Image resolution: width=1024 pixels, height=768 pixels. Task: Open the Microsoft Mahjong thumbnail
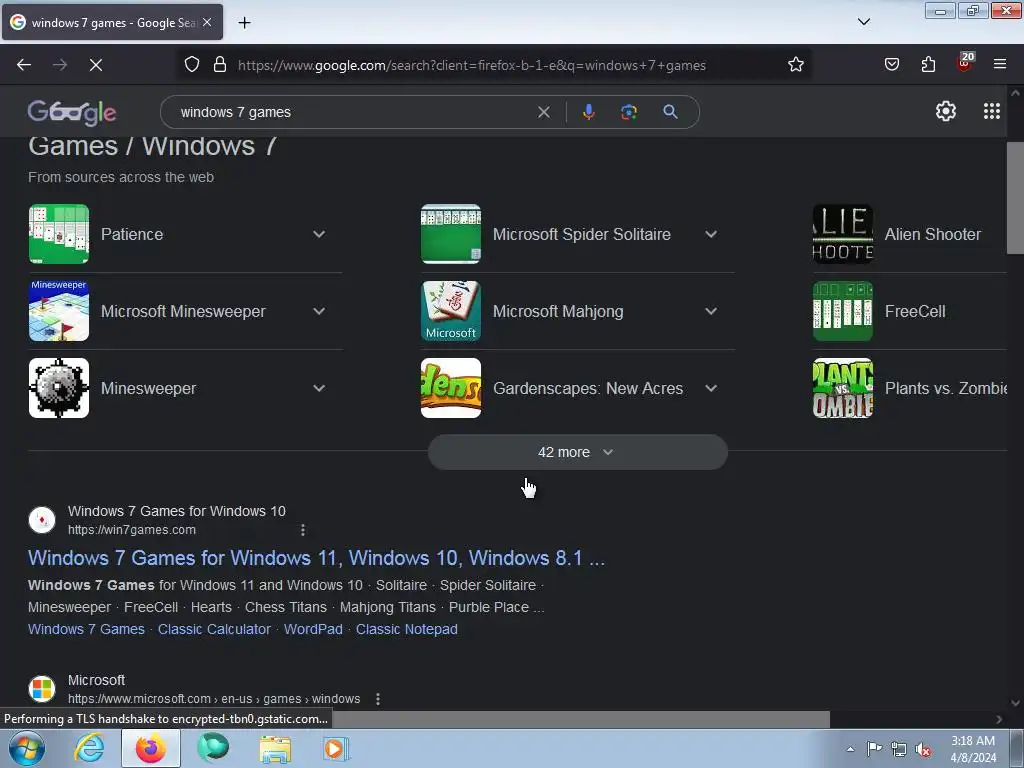tap(451, 311)
